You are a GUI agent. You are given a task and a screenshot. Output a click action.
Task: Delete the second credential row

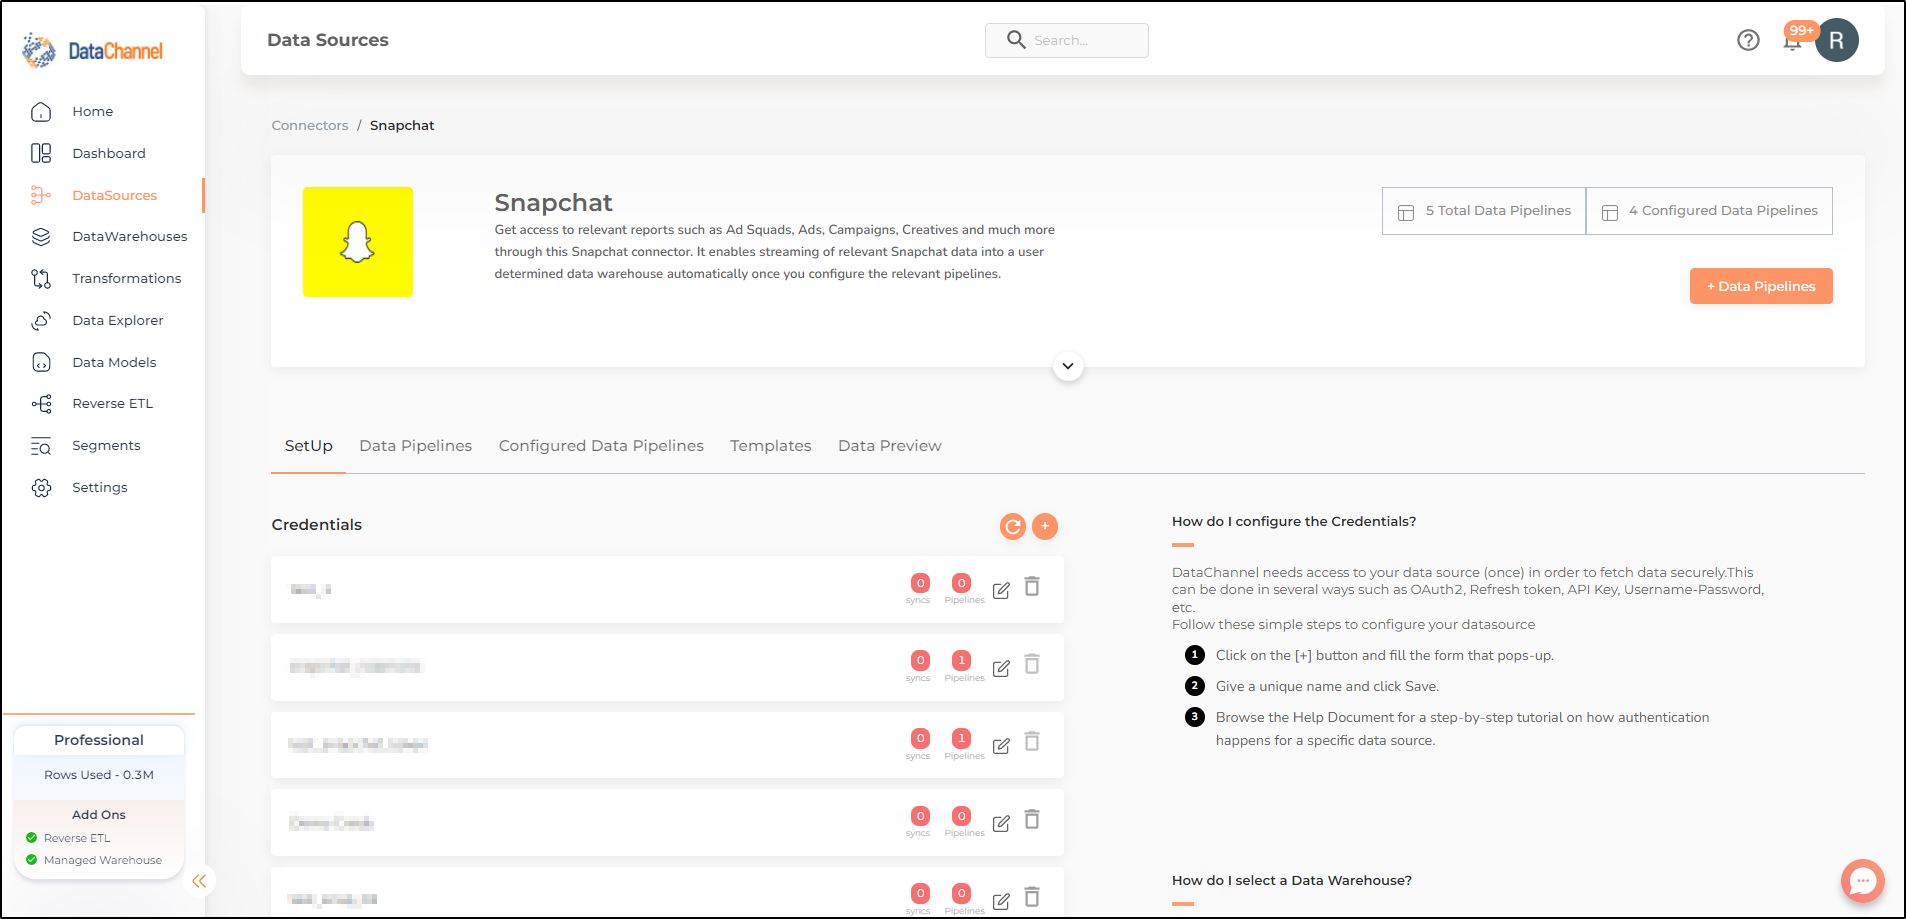(x=1032, y=664)
